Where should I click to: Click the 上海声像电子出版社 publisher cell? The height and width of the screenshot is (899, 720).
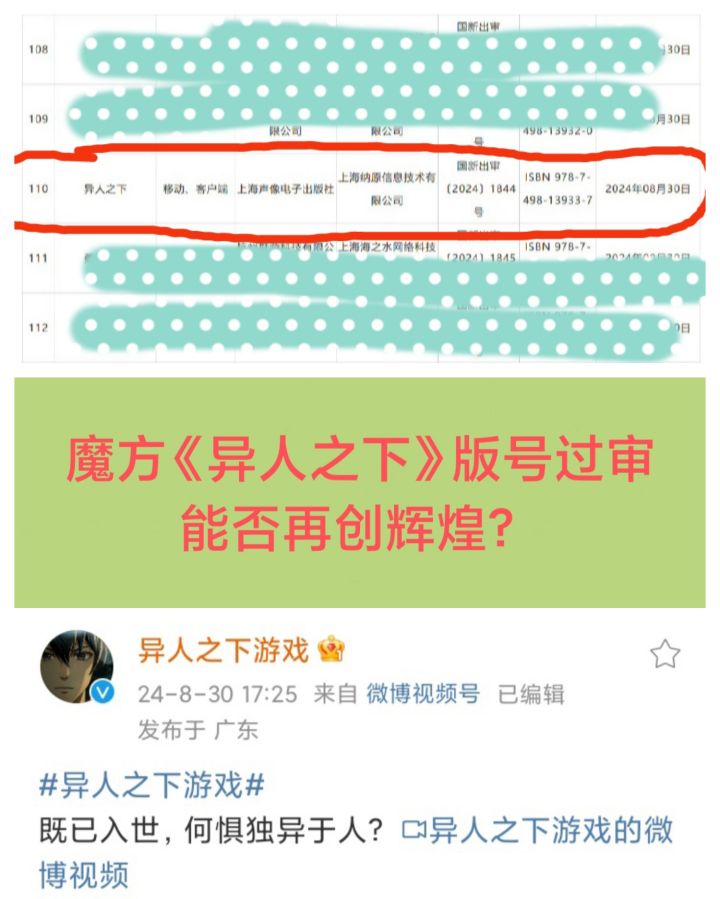tap(285, 189)
